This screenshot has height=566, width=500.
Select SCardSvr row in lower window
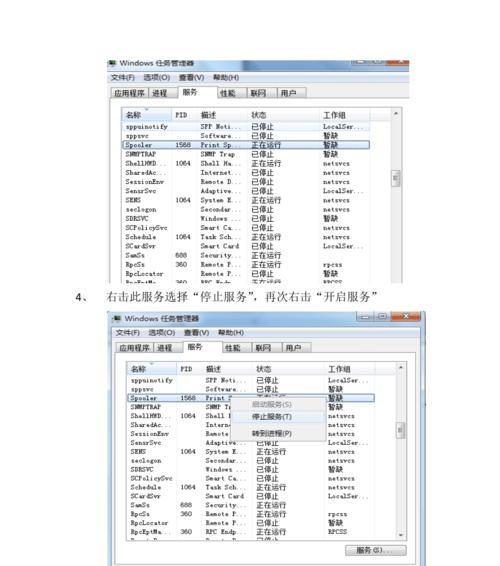(x=251, y=496)
